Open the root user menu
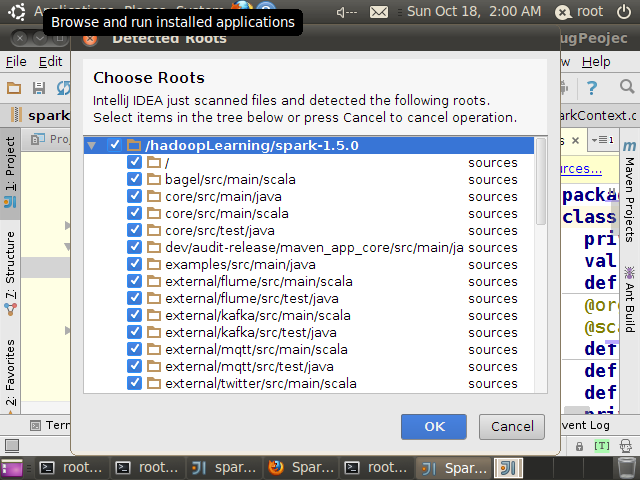Screen dimensions: 640x480 (579, 12)
